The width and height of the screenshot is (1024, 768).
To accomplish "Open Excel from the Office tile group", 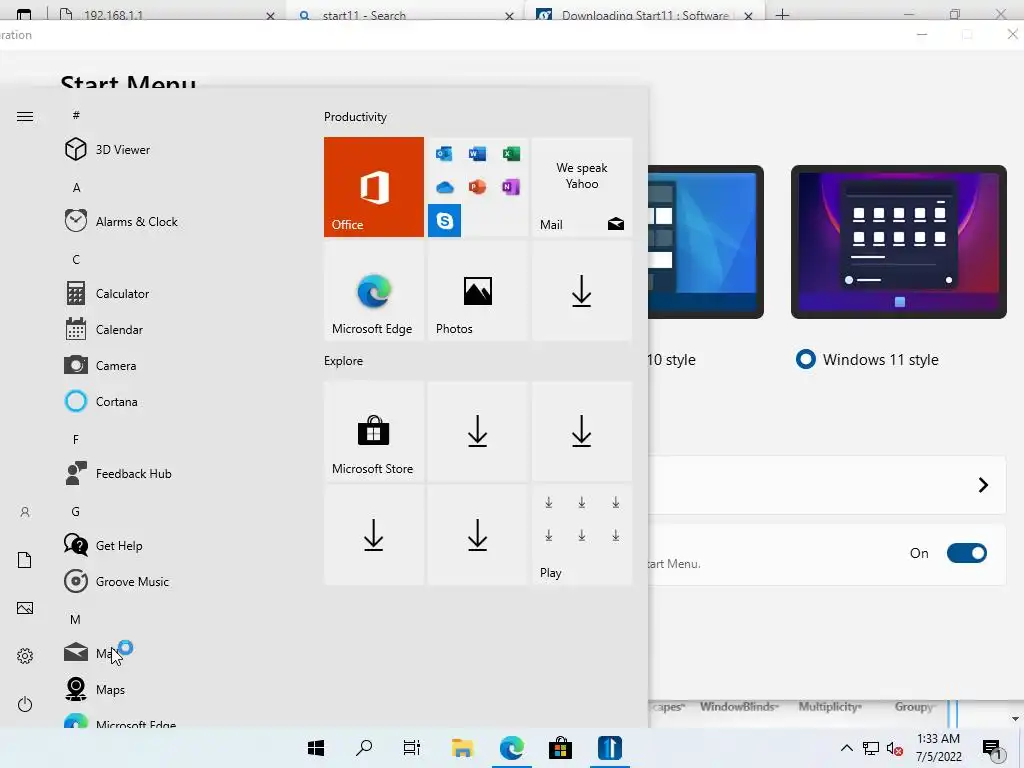I will pos(511,154).
